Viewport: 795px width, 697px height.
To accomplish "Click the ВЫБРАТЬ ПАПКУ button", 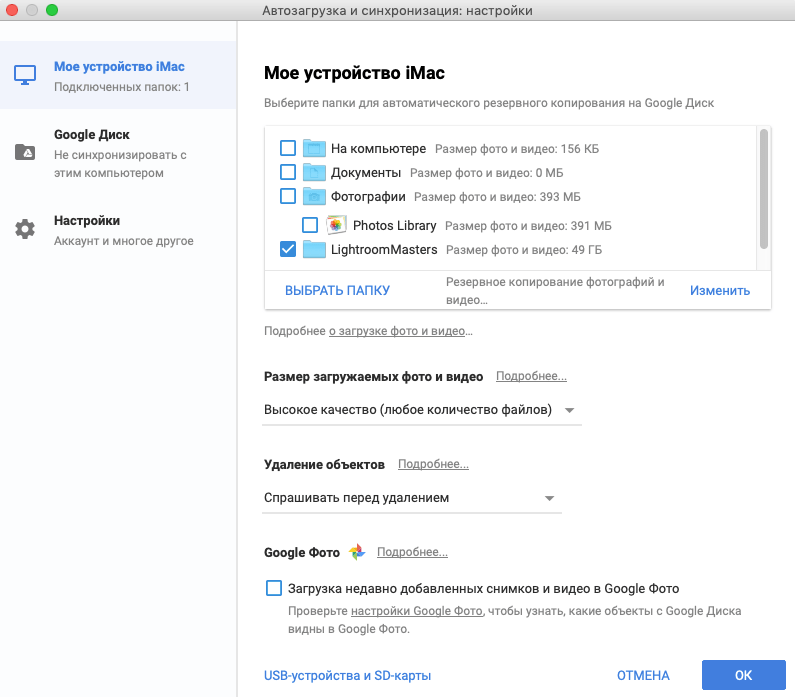I will tap(337, 290).
